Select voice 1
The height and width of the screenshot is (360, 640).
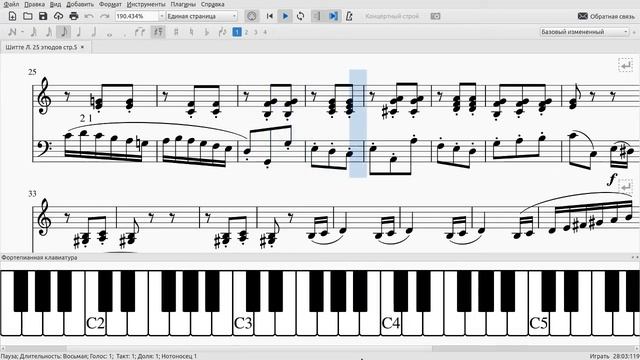coord(237,32)
